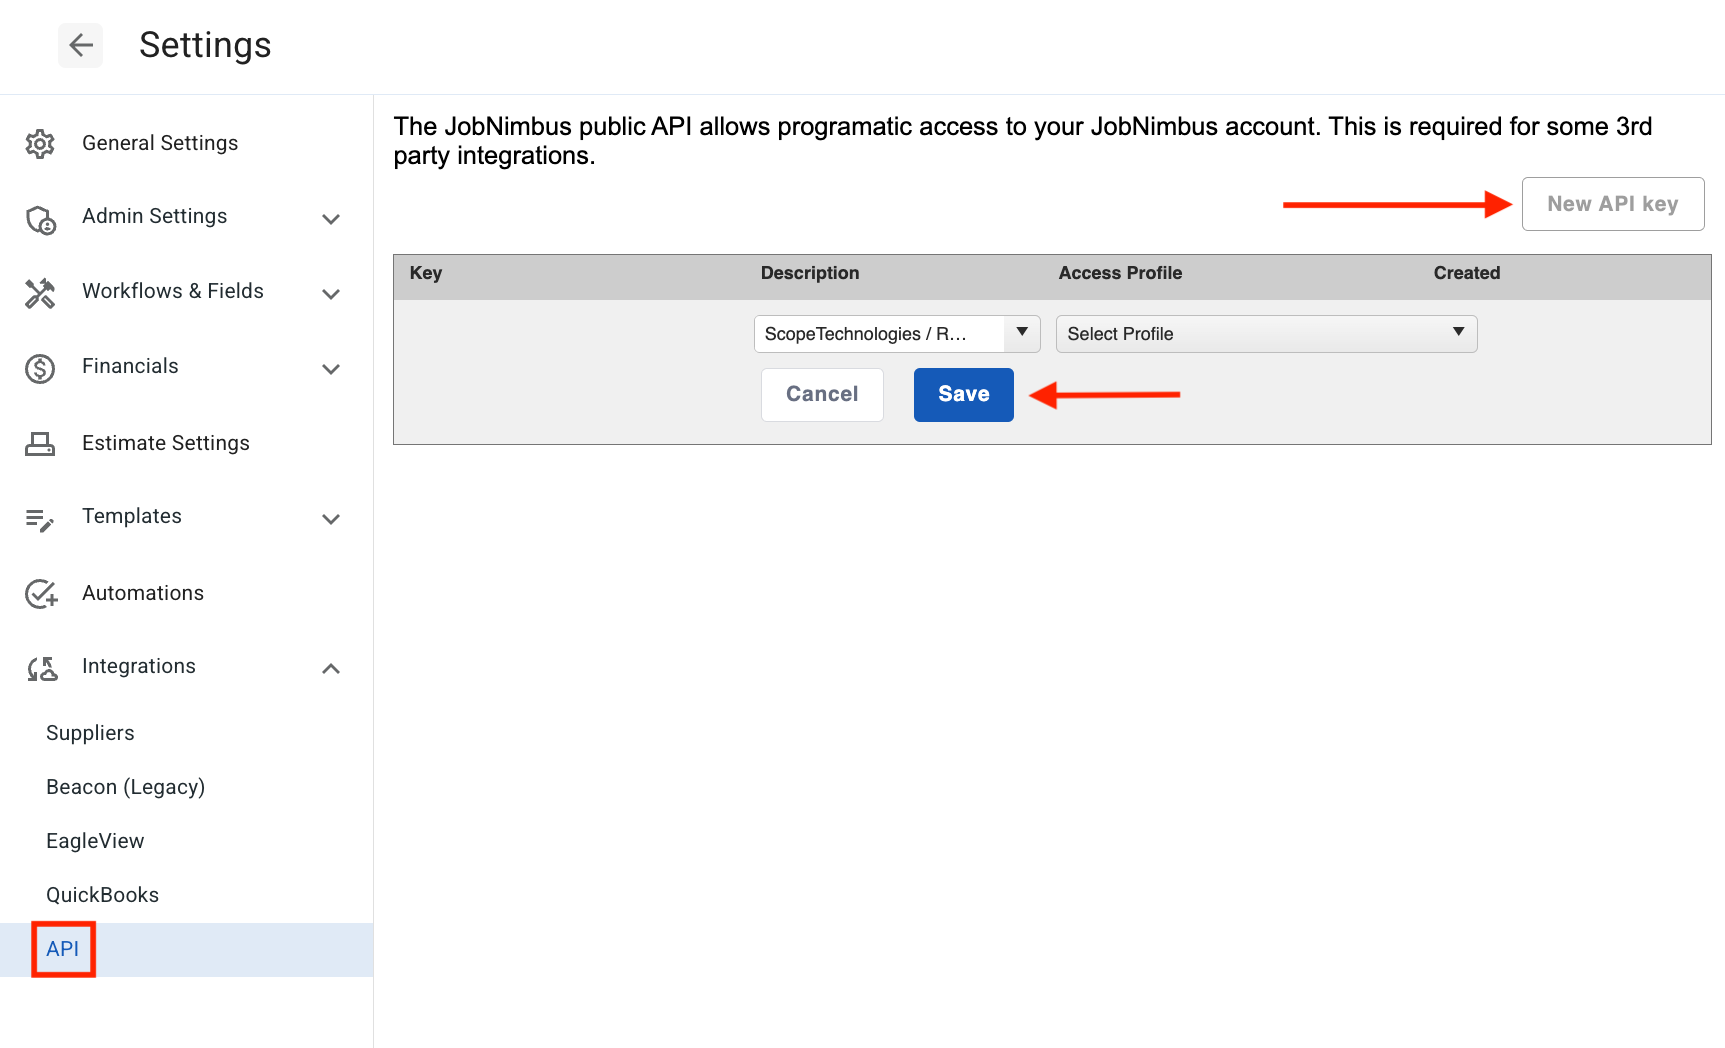Click the Integrations menu label

coord(139,666)
